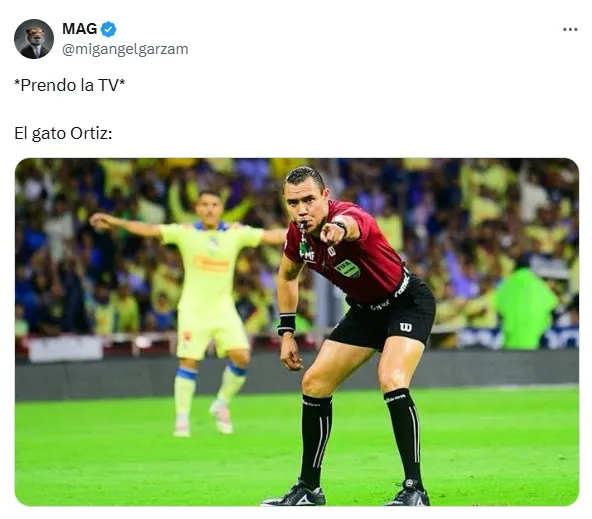Click the yellow player's outstretched arm
592x519 pixels.
click(125, 224)
